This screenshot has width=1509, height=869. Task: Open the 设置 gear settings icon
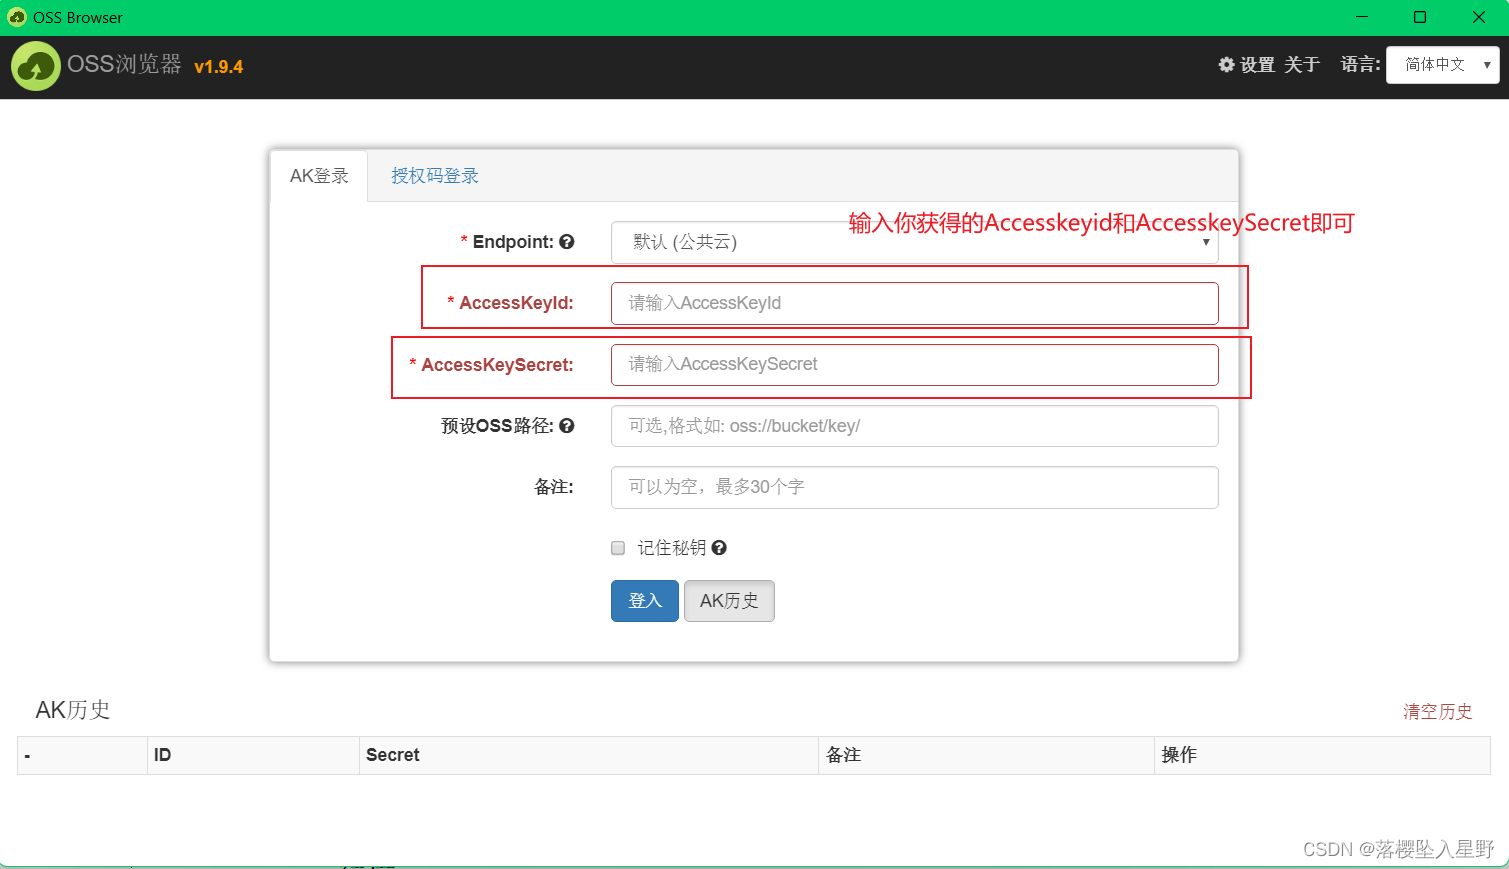tap(1226, 63)
